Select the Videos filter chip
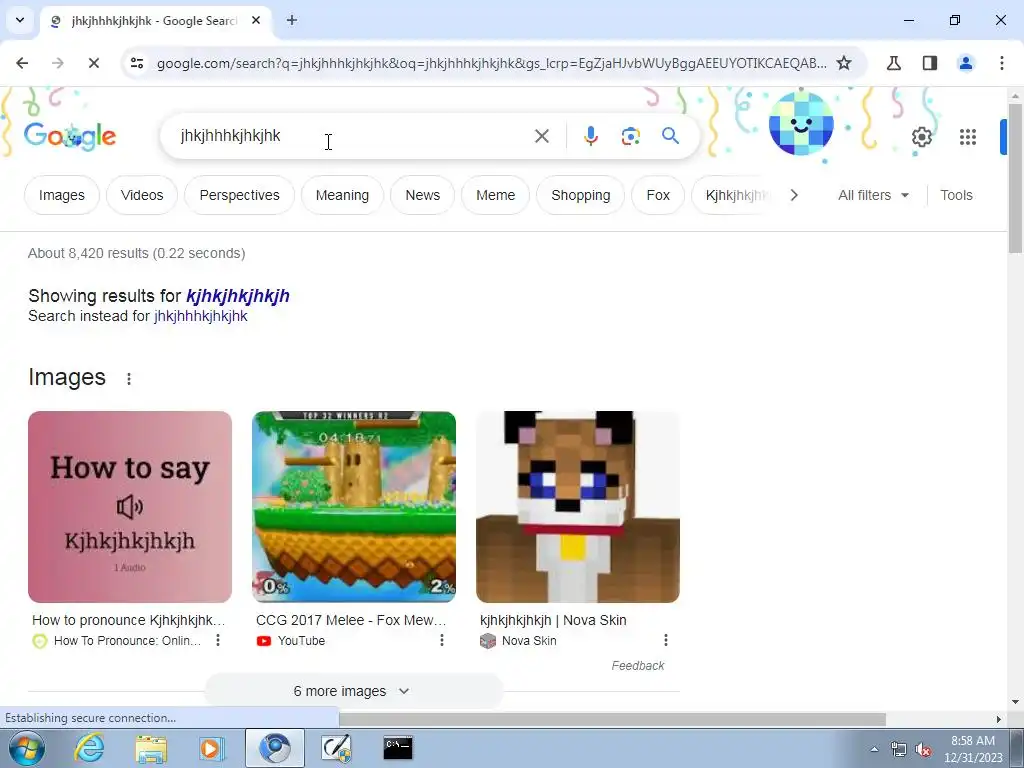Screen dimensions: 1024x768 coord(142,195)
